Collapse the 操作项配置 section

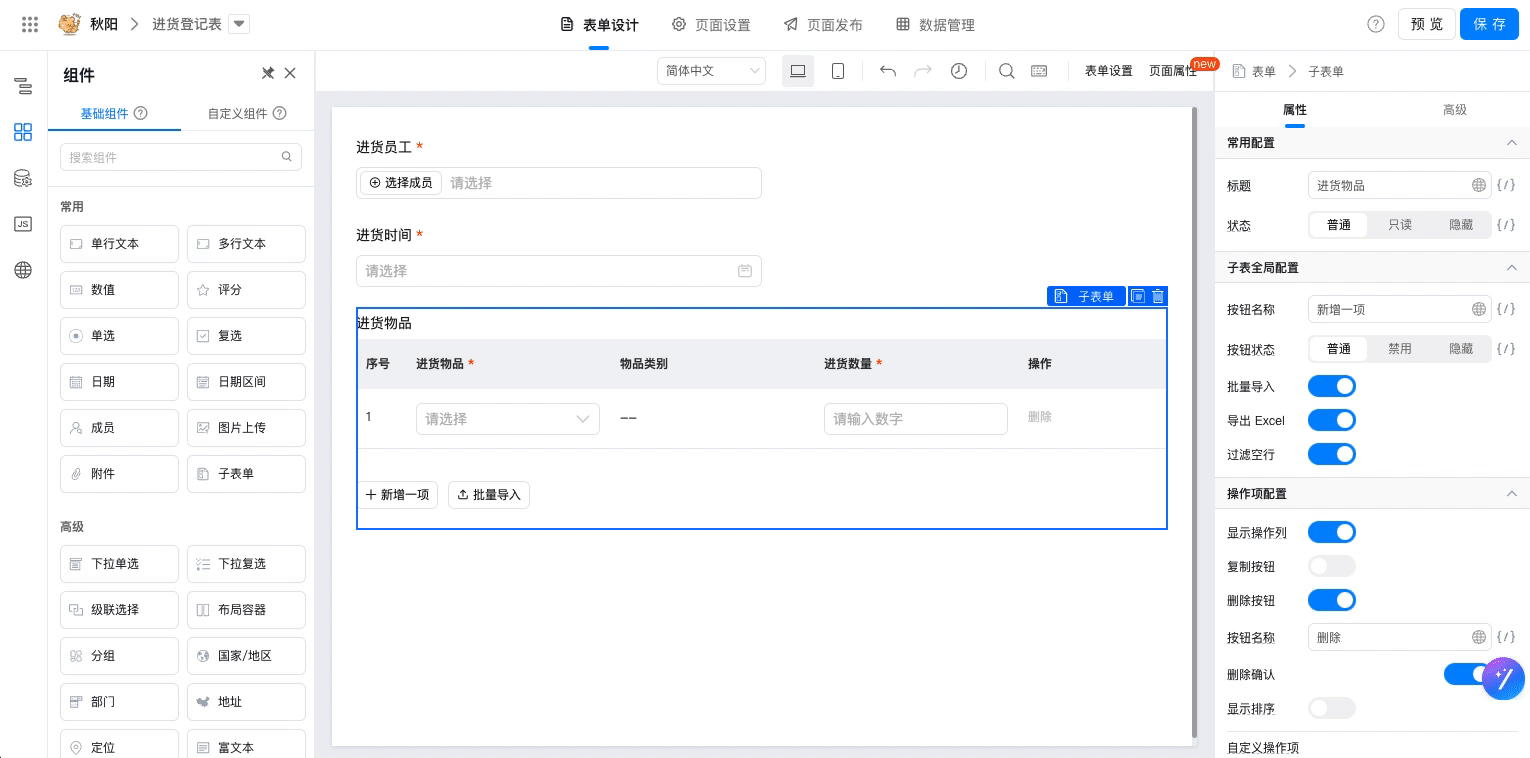point(1512,494)
